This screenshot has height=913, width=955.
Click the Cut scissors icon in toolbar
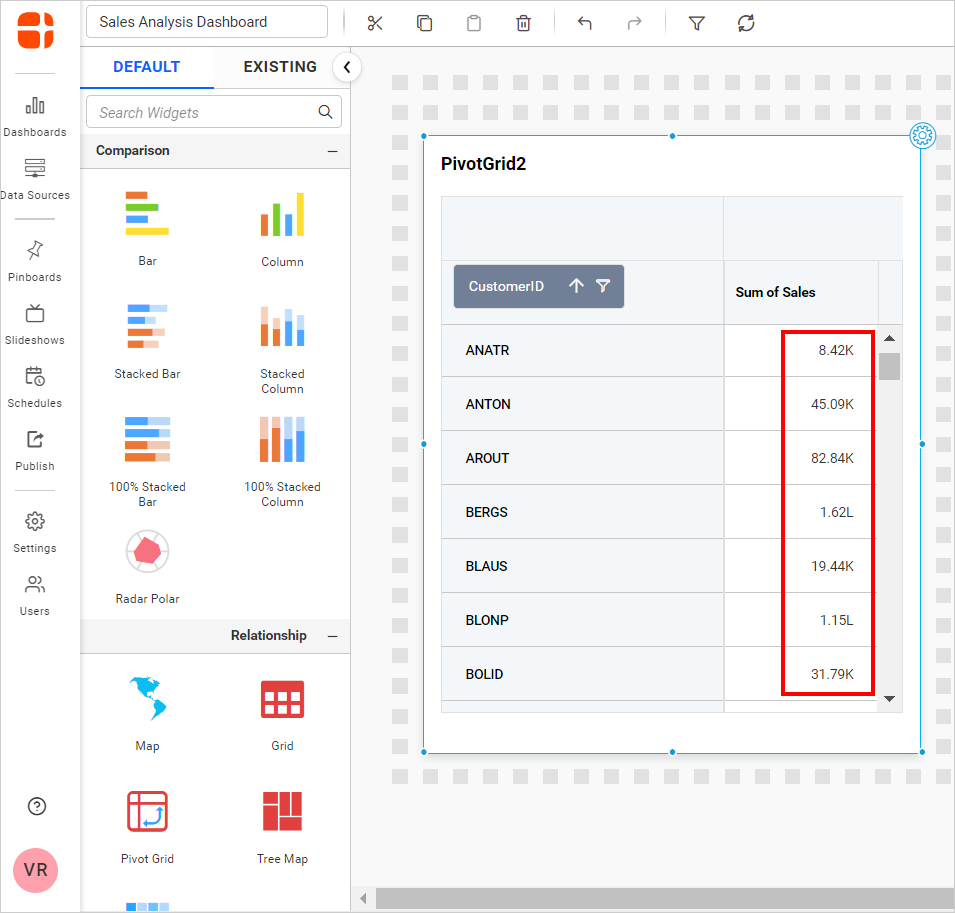(375, 23)
